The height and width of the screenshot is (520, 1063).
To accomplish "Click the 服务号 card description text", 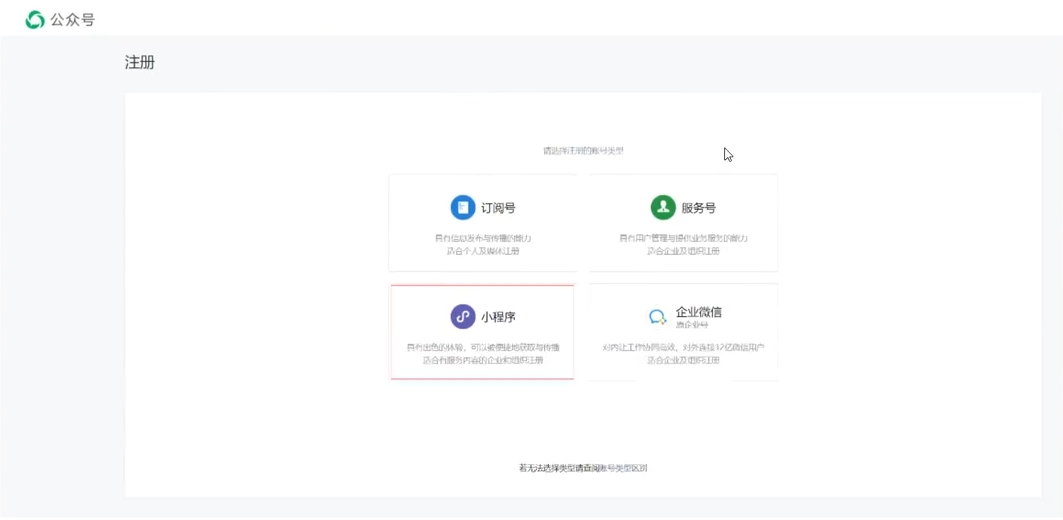I will pos(683,245).
